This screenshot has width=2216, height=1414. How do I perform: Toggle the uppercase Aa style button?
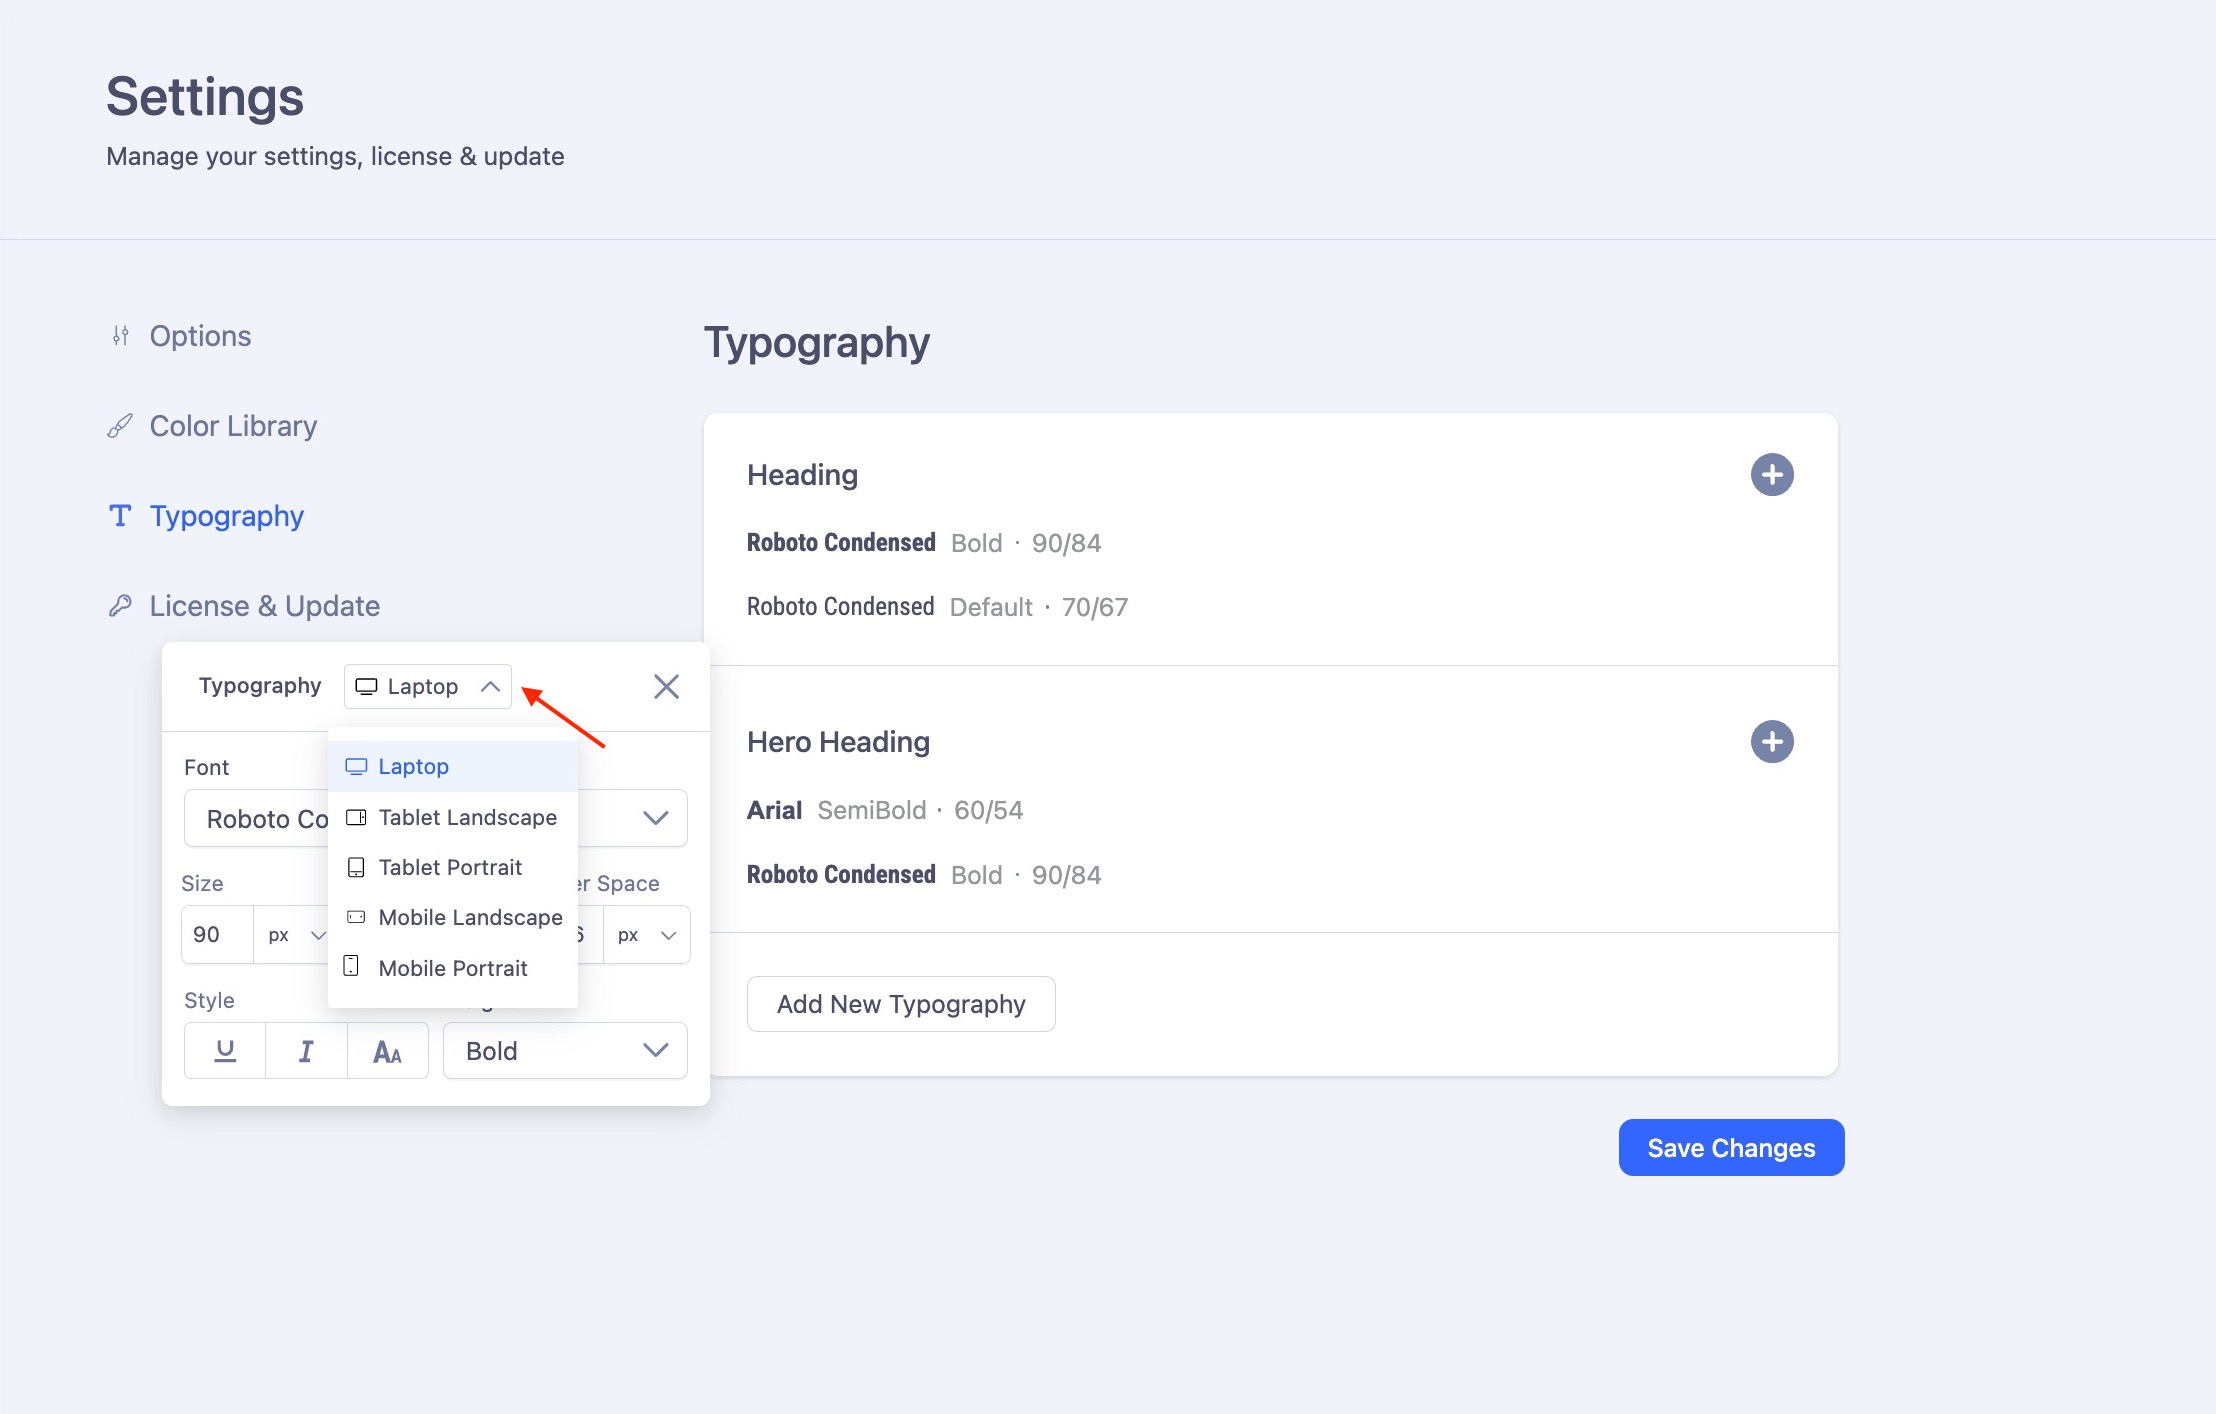tap(387, 1051)
